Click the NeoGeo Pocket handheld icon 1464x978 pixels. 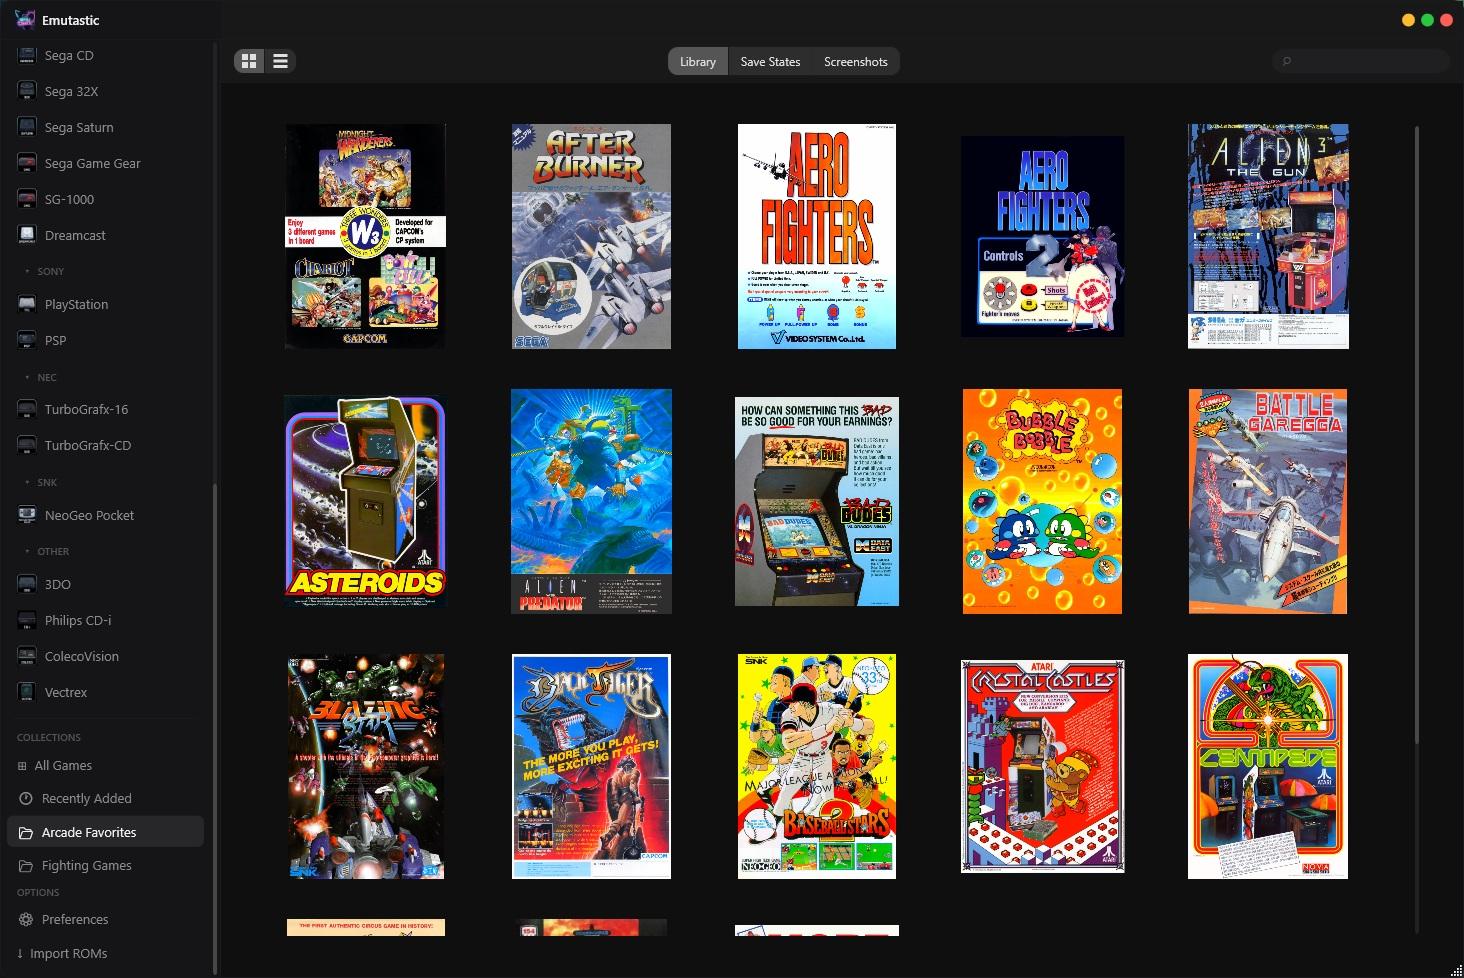pos(26,514)
